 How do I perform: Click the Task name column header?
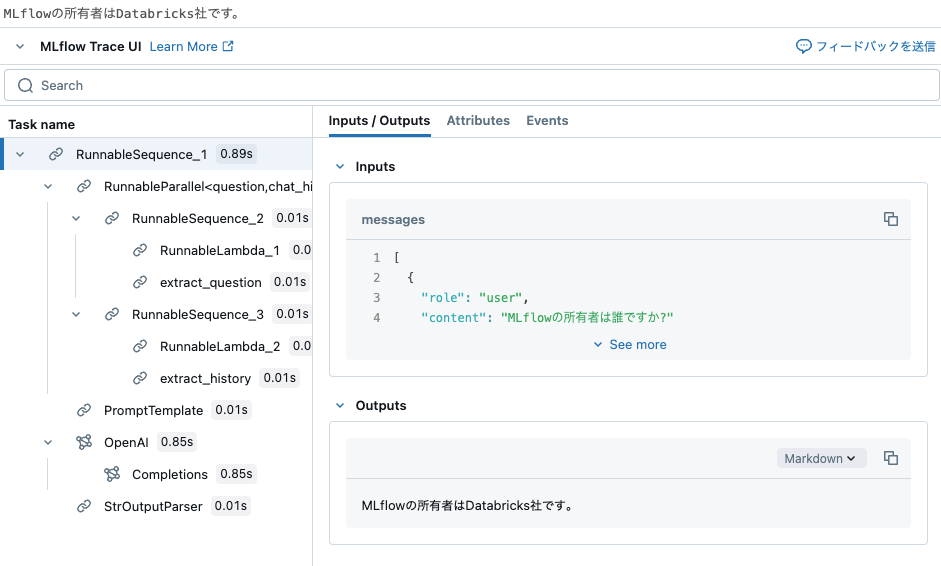[41, 124]
